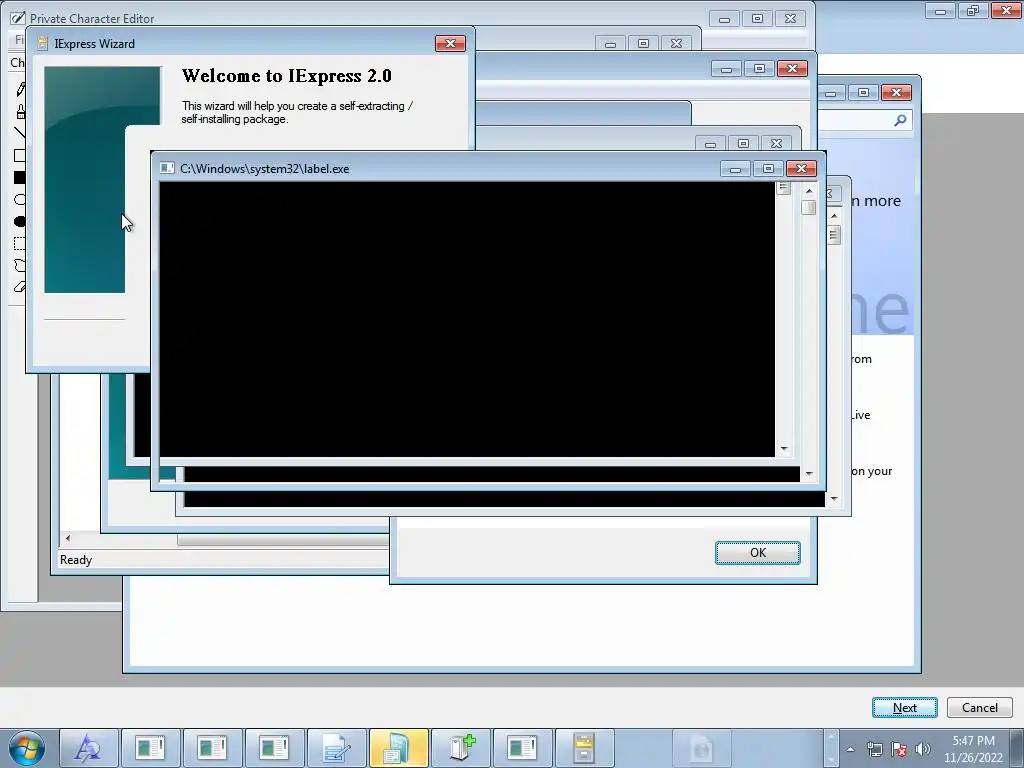Click the clock showing 5:47 PM

point(973,749)
